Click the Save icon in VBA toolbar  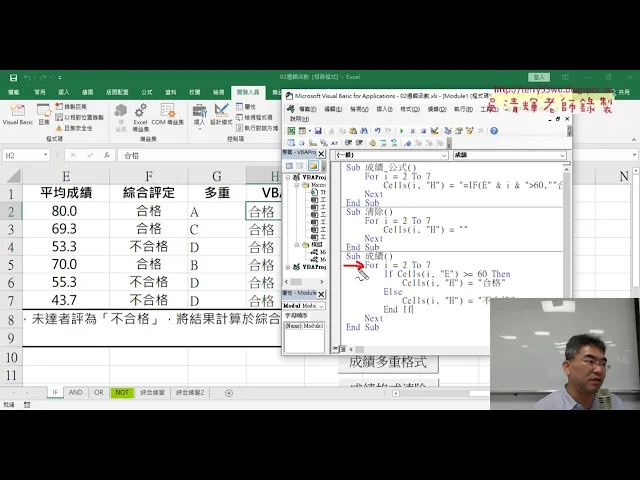[318, 131]
